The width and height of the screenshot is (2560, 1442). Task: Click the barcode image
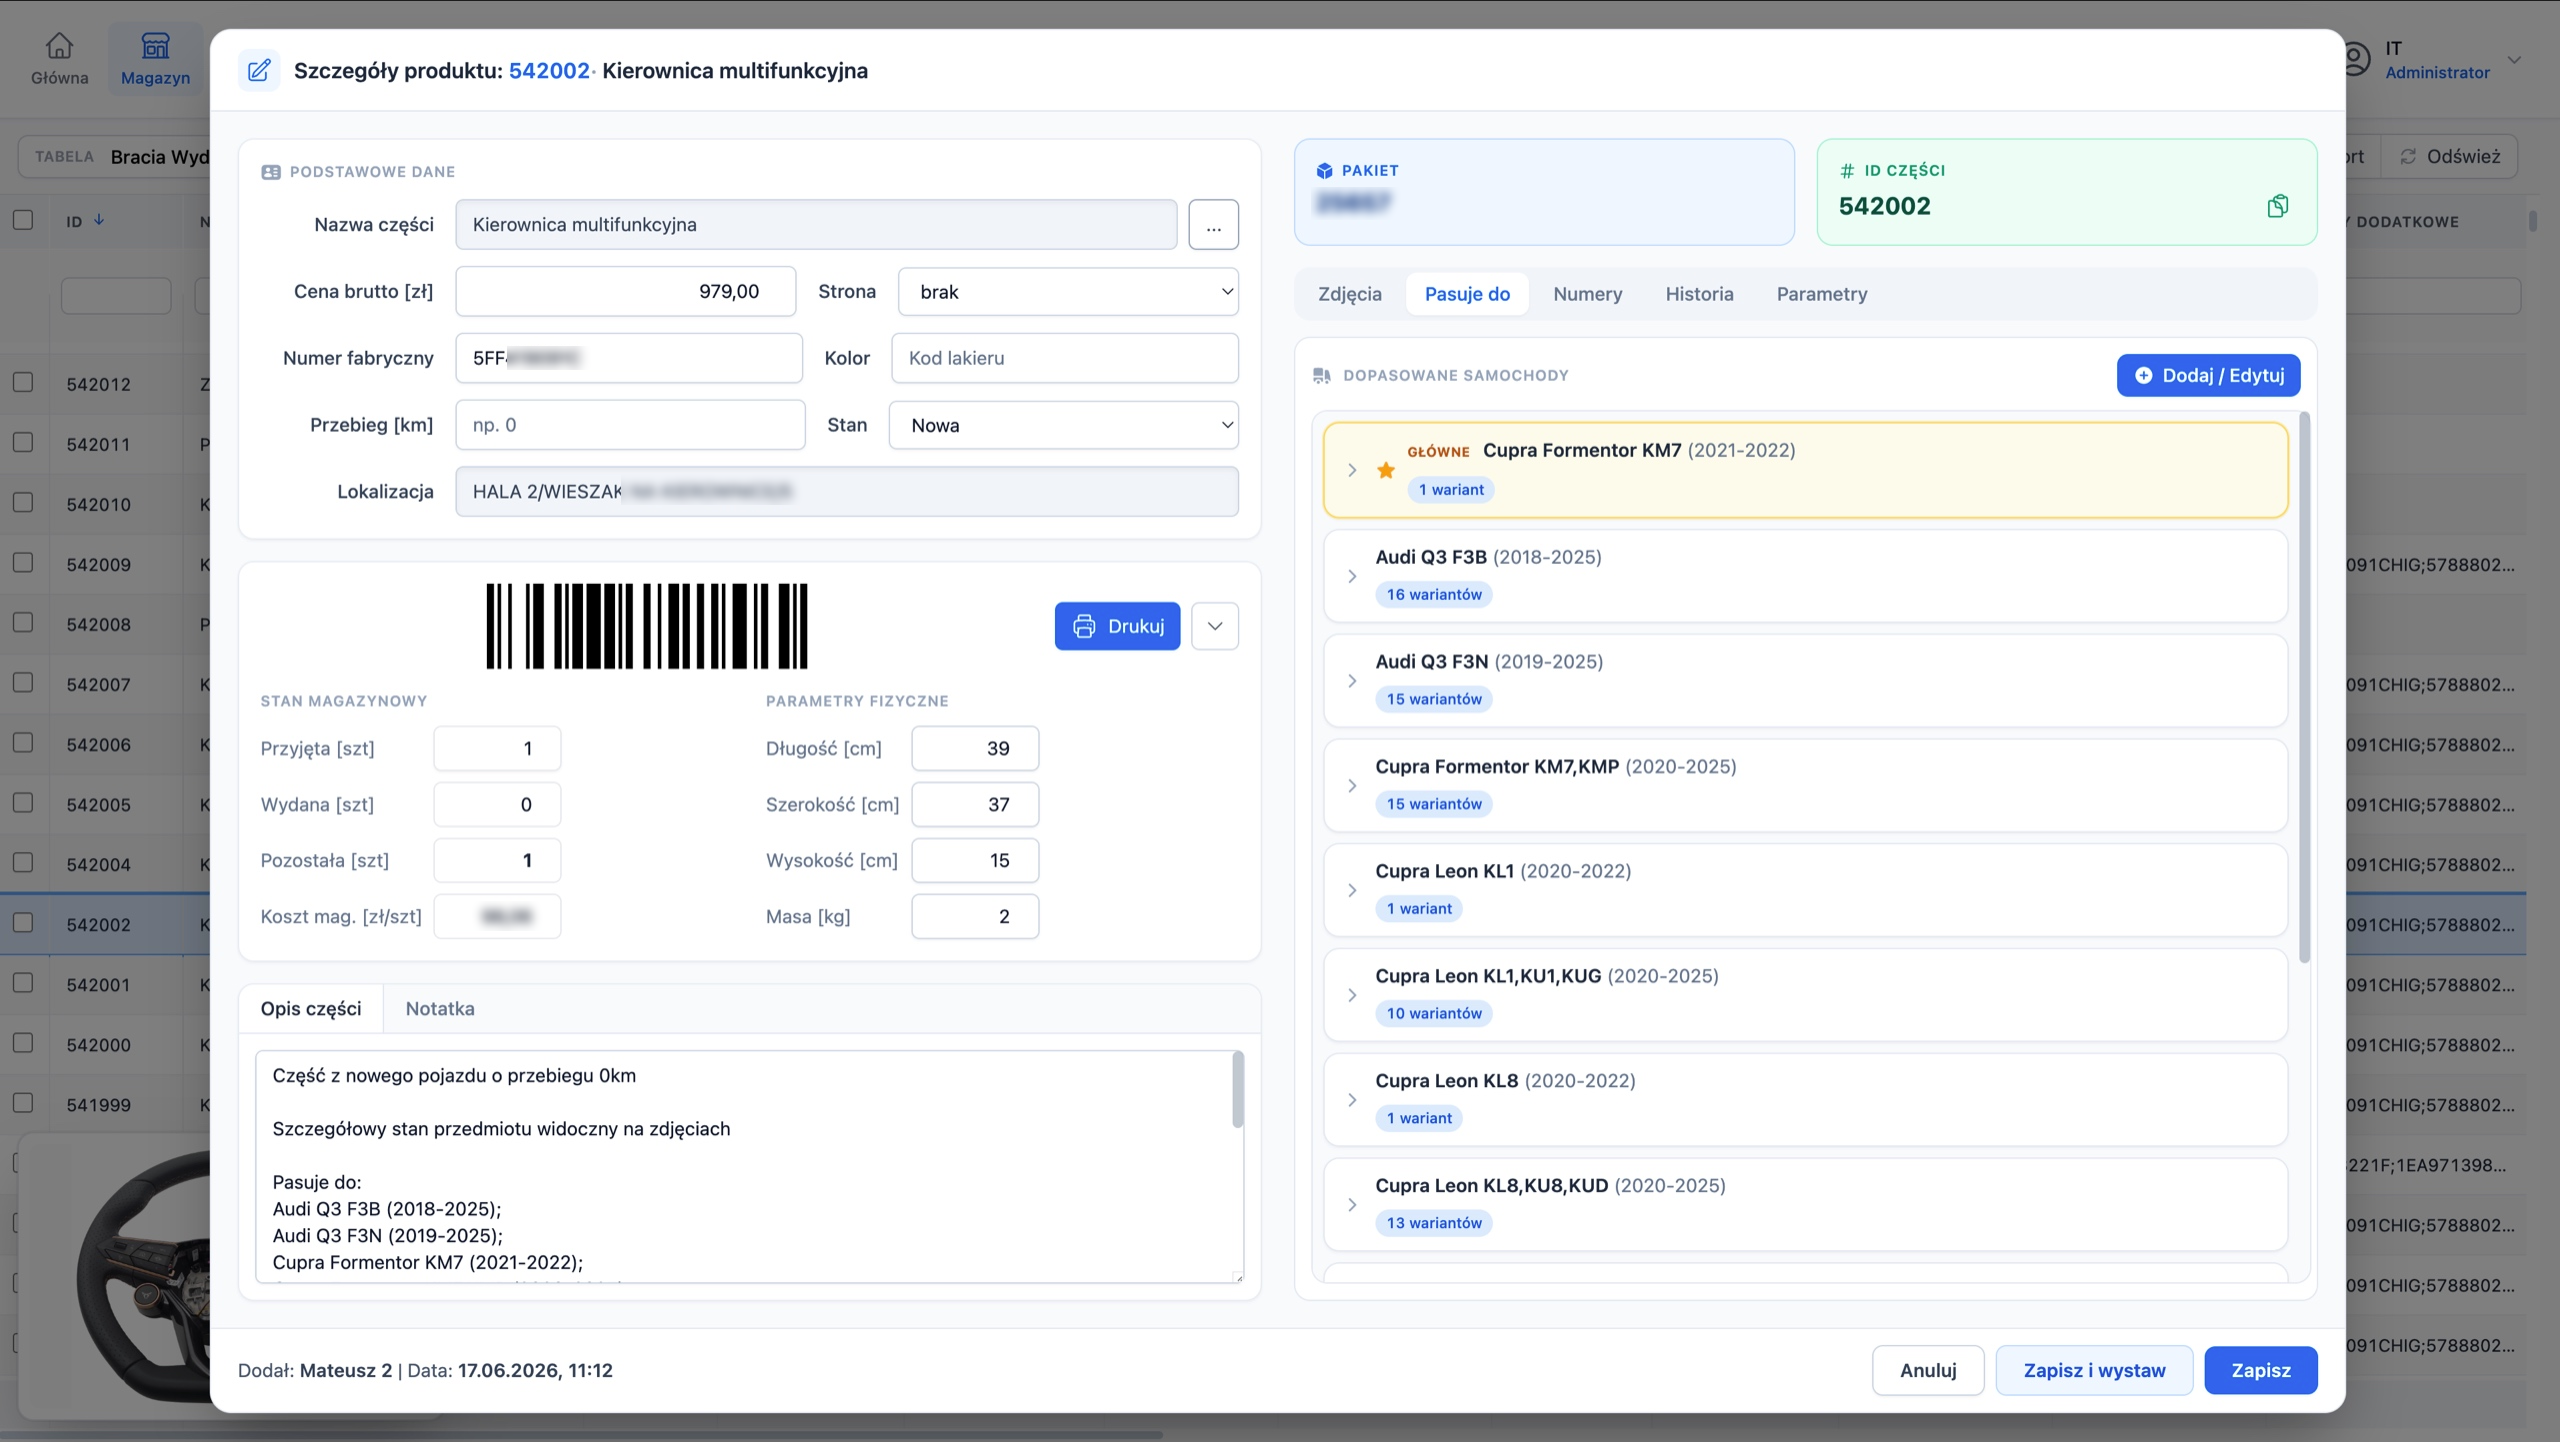pos(647,626)
